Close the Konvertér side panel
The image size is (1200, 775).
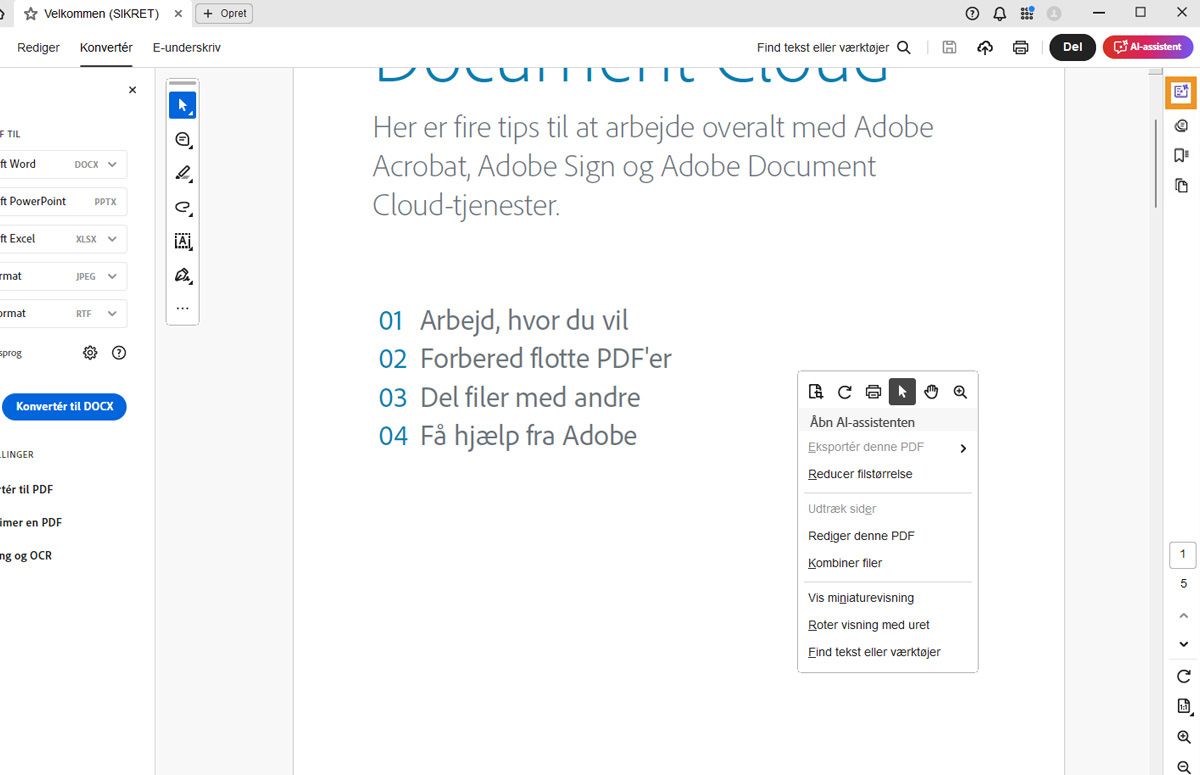pos(132,90)
